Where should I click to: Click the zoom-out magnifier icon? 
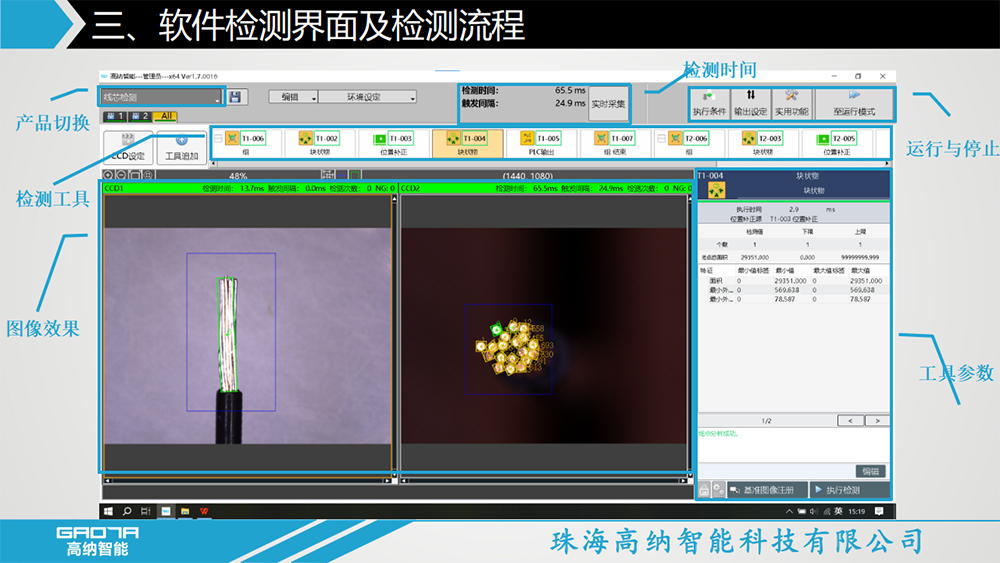(121, 175)
